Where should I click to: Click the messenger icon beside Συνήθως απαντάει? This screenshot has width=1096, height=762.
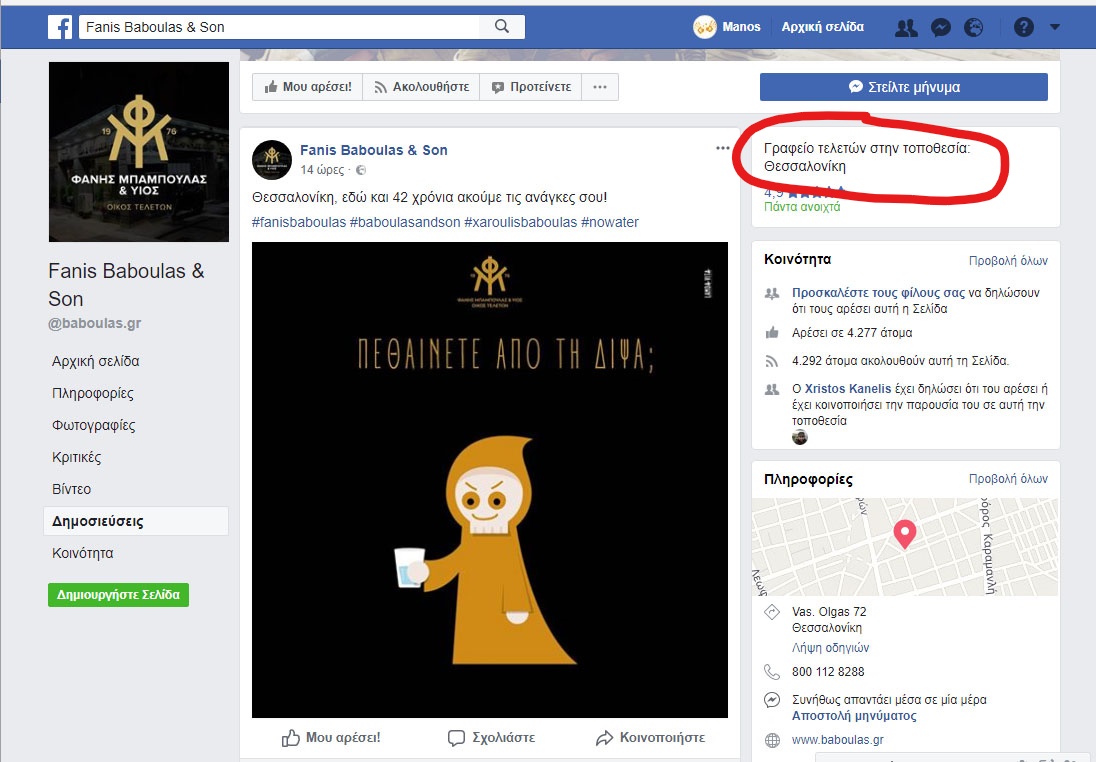pyautogui.click(x=772, y=700)
